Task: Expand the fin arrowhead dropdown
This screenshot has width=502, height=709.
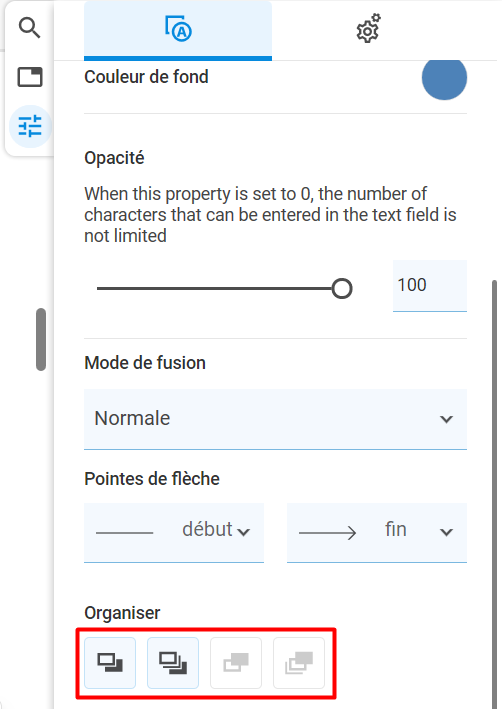Action: point(377,533)
